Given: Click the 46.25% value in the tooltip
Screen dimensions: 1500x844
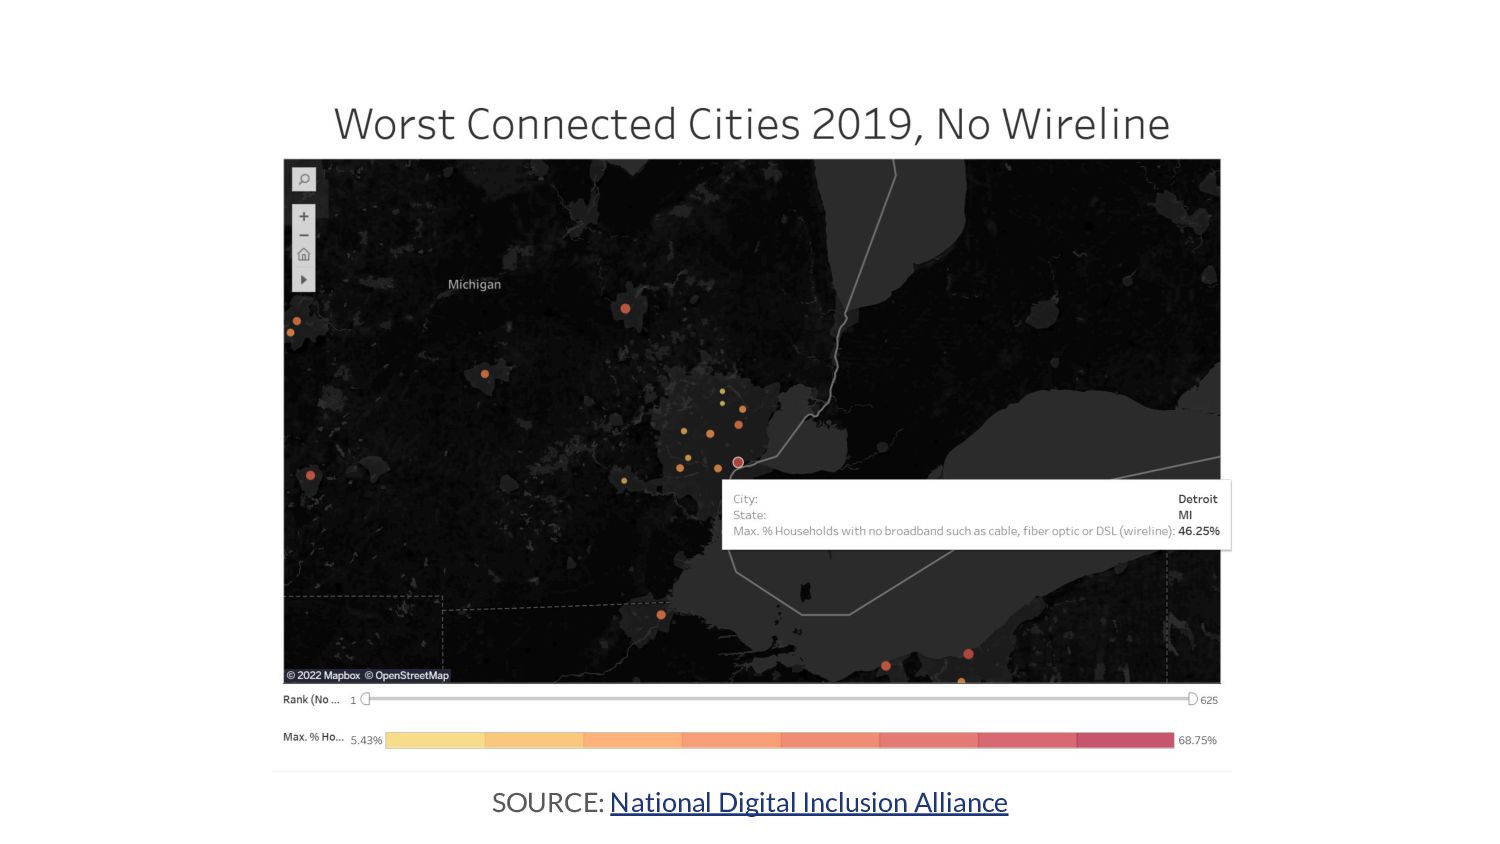Looking at the screenshot, I should coord(1199,531).
